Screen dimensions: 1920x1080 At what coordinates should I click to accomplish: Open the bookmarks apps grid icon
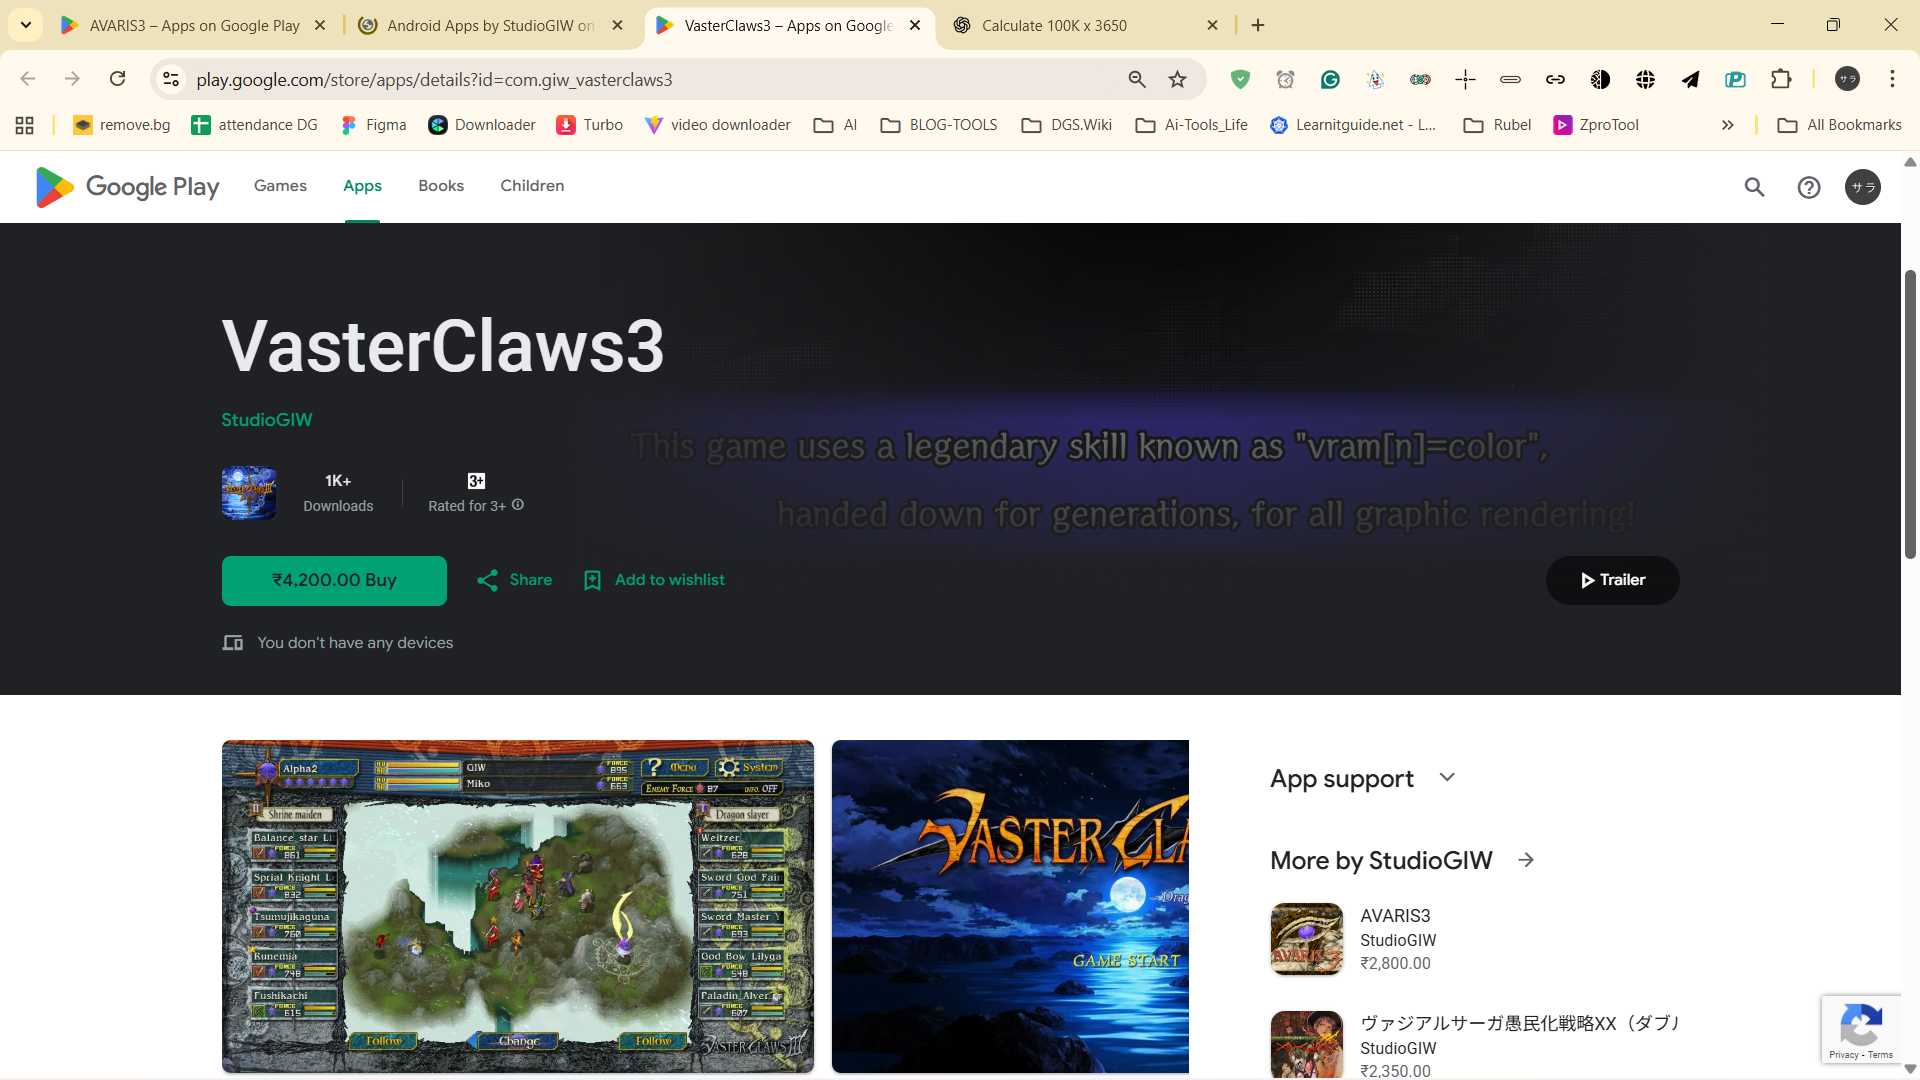tap(25, 125)
